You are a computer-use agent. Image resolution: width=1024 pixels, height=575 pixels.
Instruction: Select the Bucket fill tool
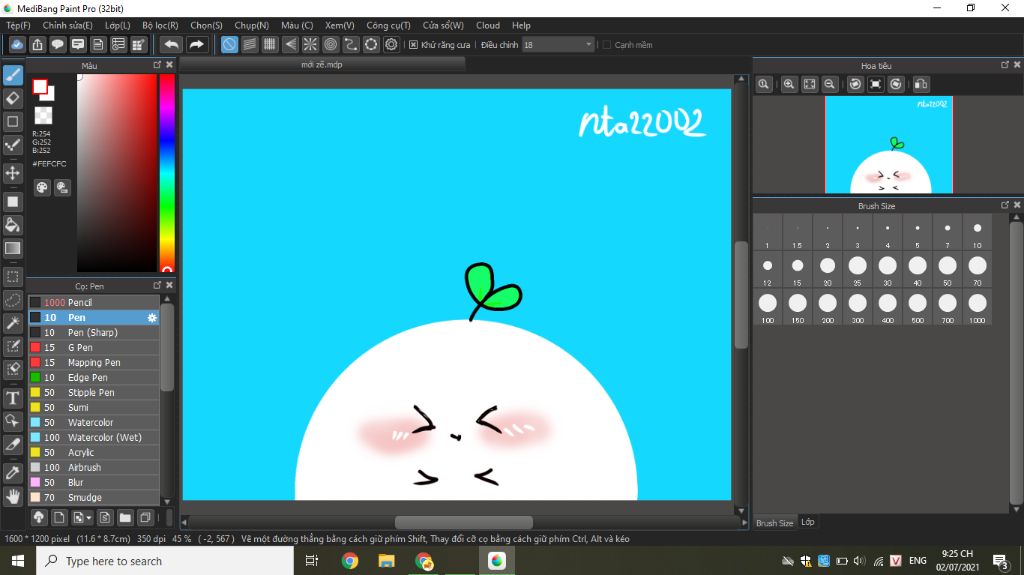(x=13, y=225)
